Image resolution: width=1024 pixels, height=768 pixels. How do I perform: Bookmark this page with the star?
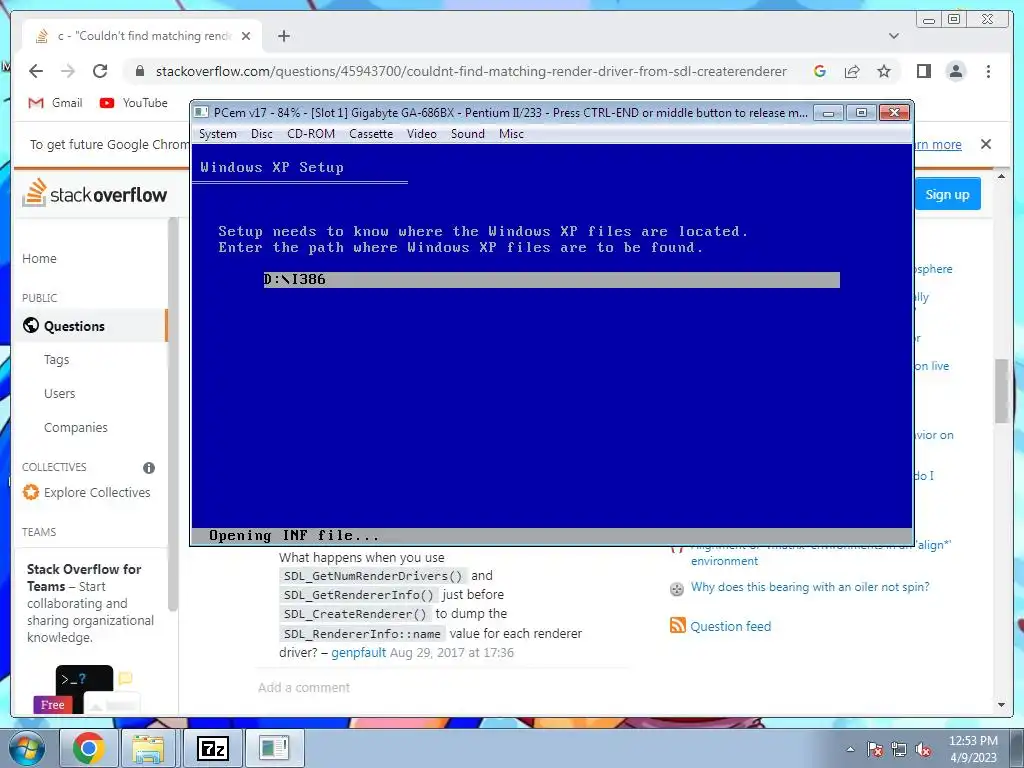tap(884, 71)
